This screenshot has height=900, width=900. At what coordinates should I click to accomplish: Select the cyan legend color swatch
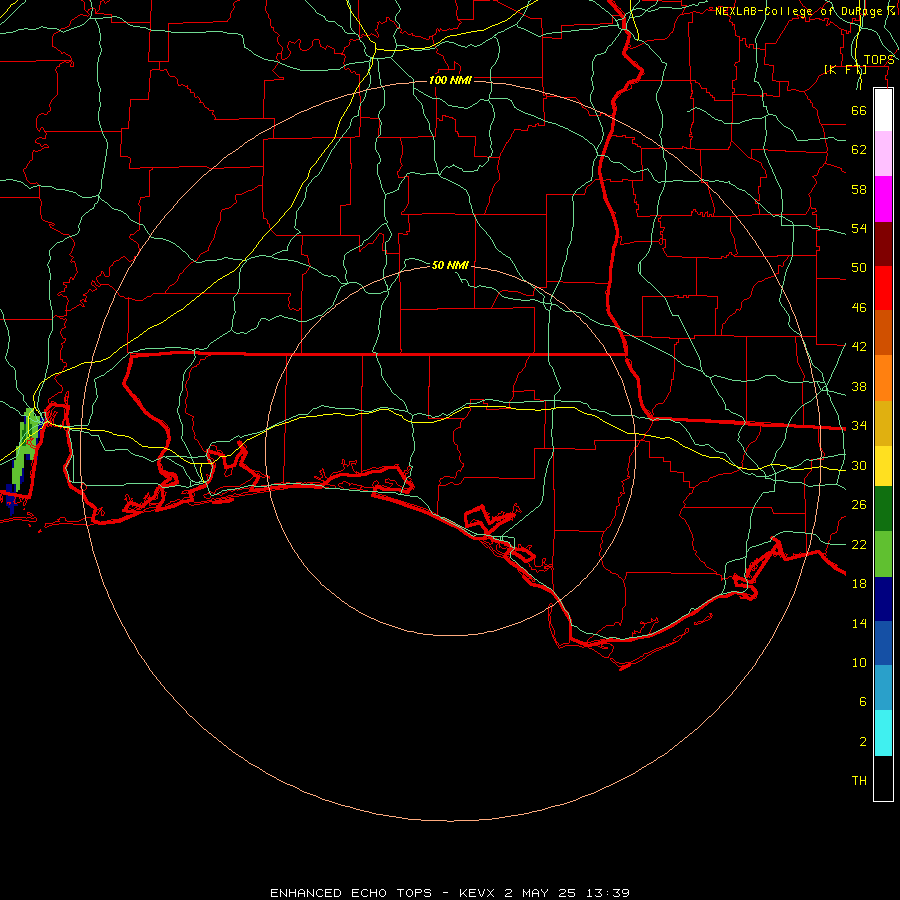(x=883, y=733)
